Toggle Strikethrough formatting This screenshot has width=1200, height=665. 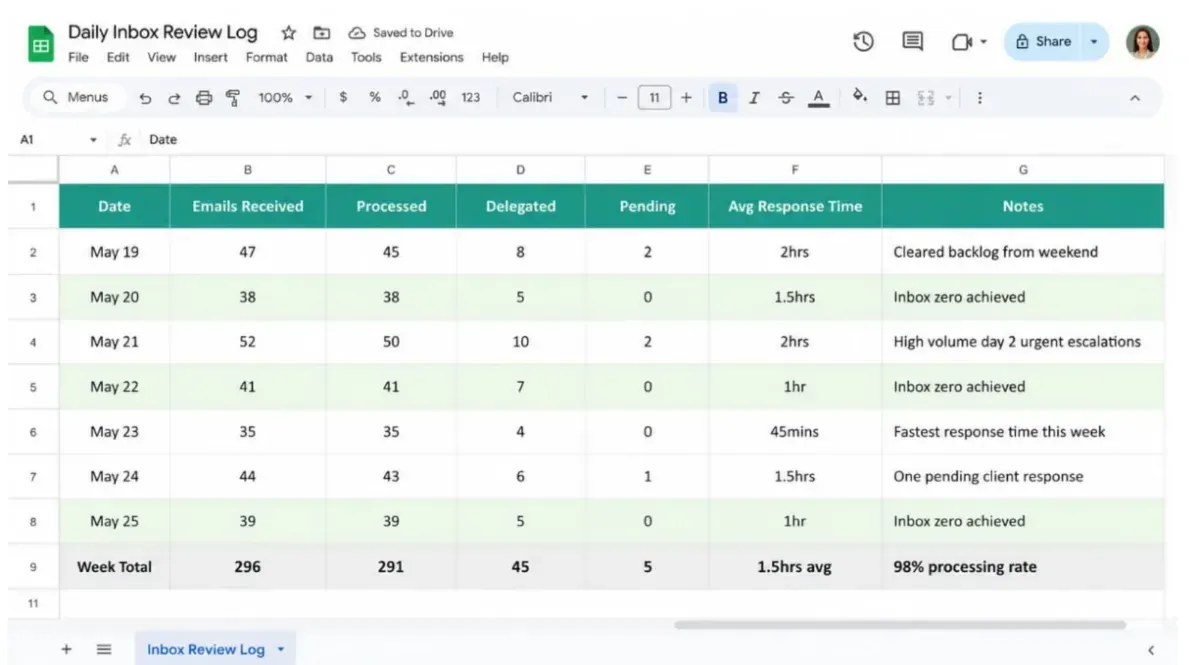[786, 98]
